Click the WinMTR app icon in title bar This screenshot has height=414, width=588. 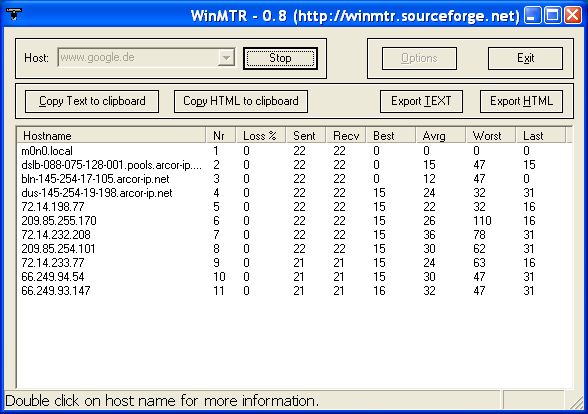(x=14, y=14)
